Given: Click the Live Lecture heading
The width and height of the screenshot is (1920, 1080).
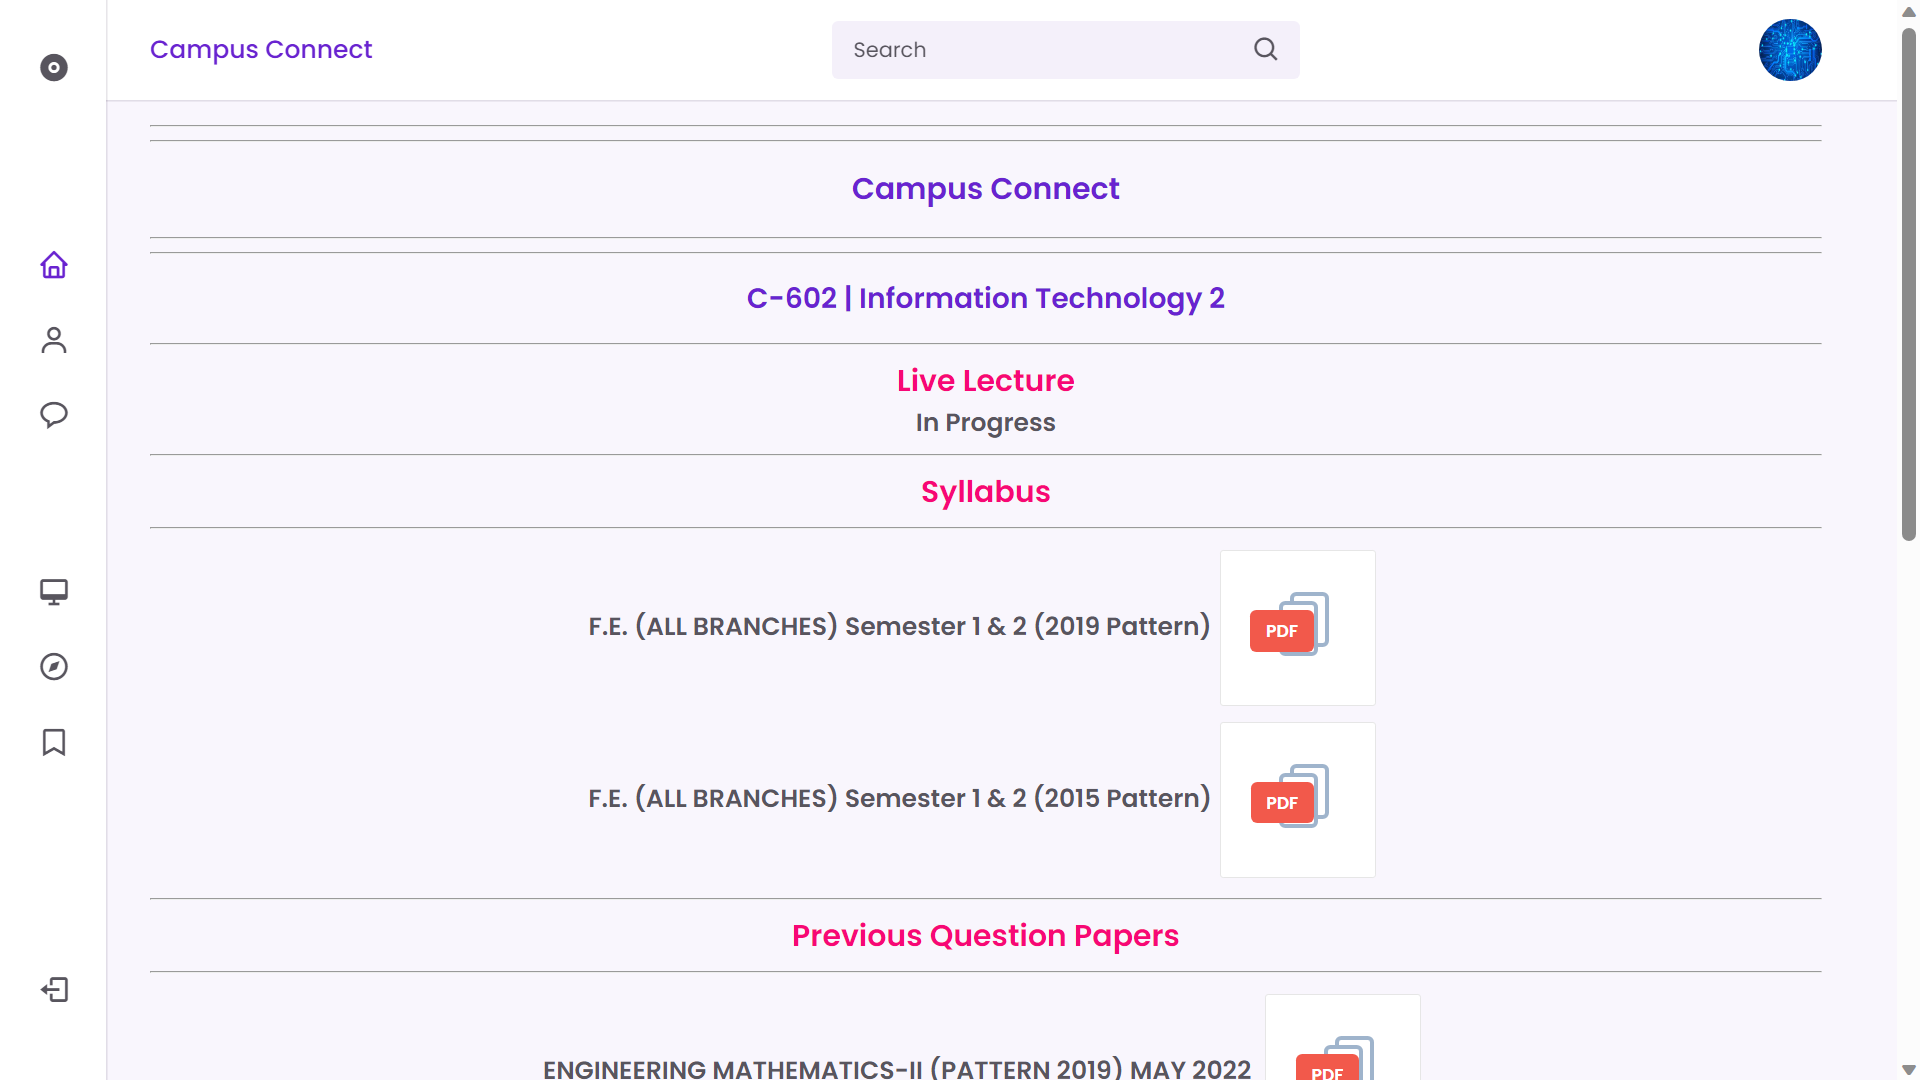Looking at the screenshot, I should tap(985, 381).
